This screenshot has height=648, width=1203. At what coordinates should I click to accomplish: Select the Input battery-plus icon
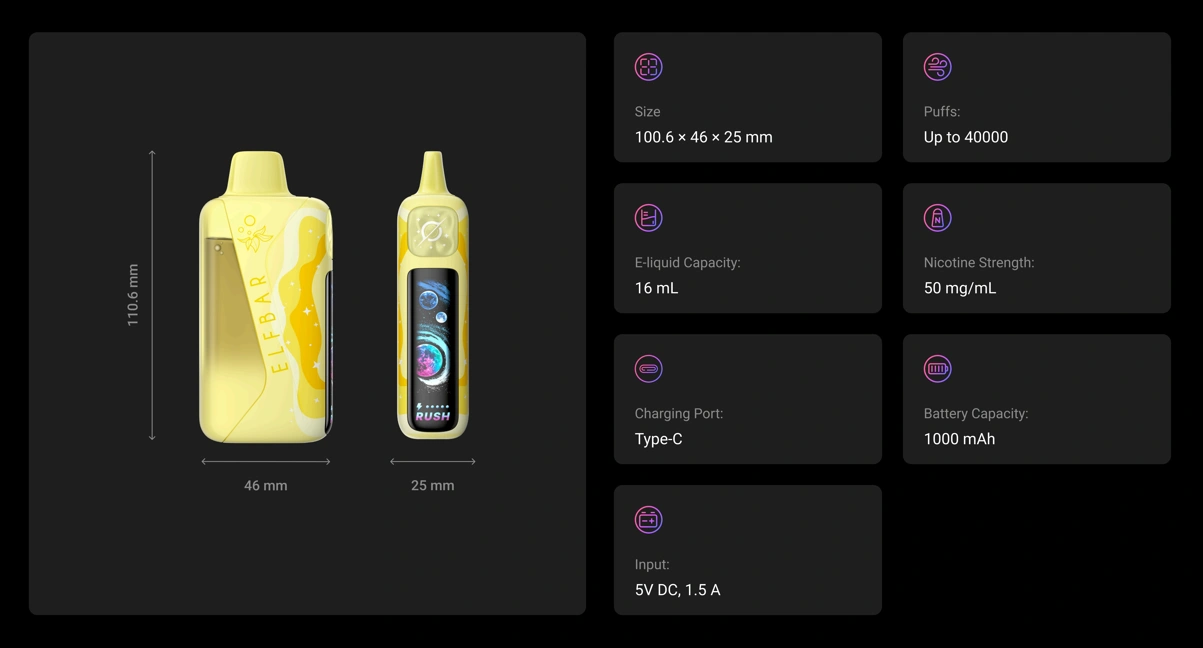point(648,520)
